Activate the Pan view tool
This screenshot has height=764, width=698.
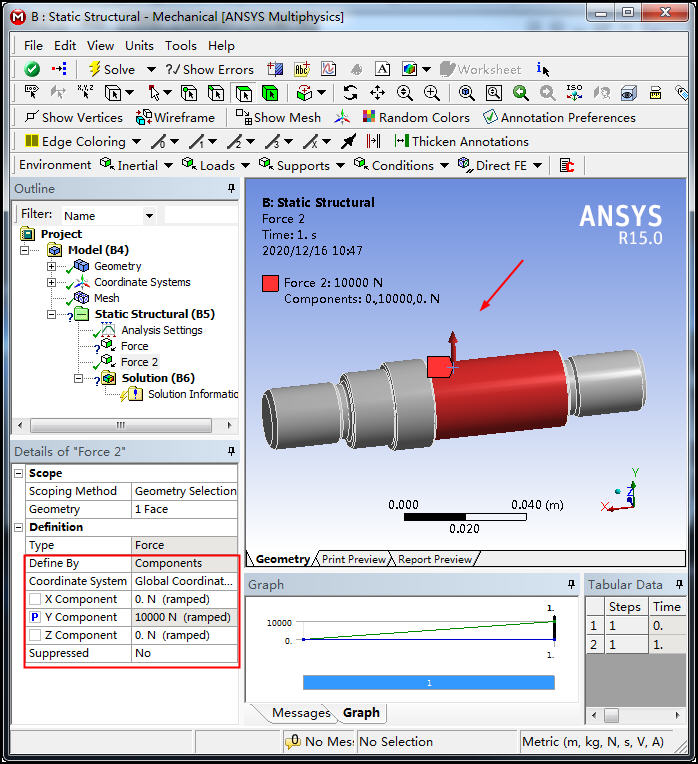point(377,93)
